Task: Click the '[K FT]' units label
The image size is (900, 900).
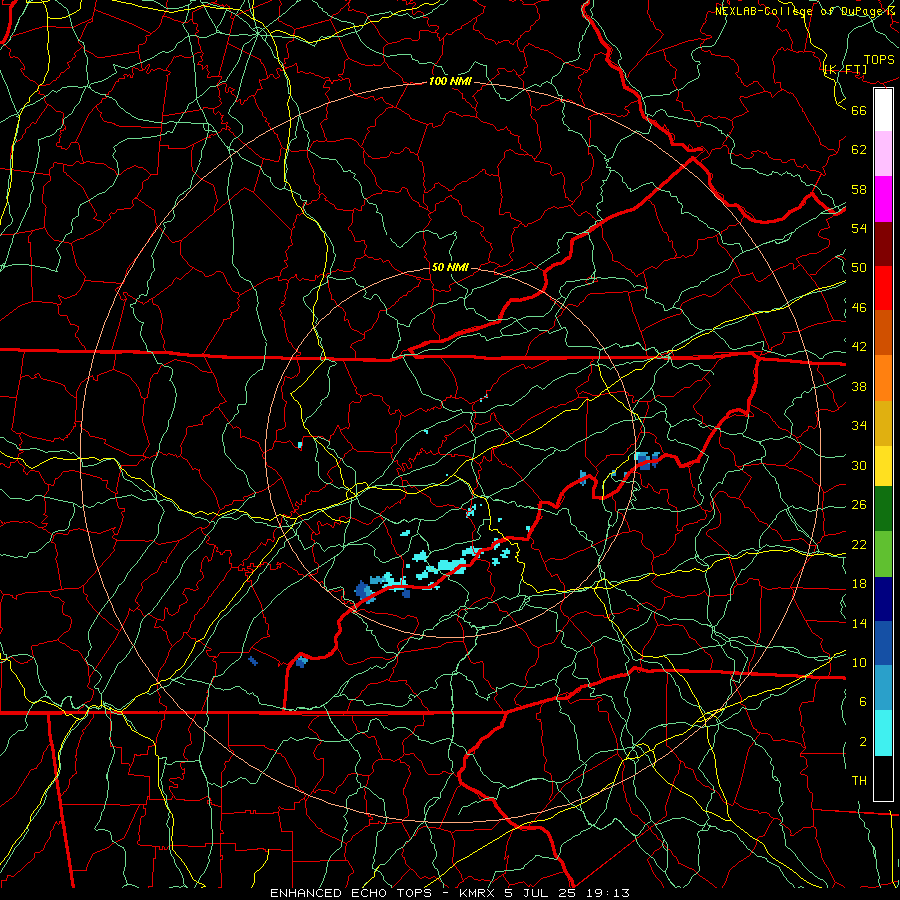Action: pyautogui.click(x=845, y=70)
